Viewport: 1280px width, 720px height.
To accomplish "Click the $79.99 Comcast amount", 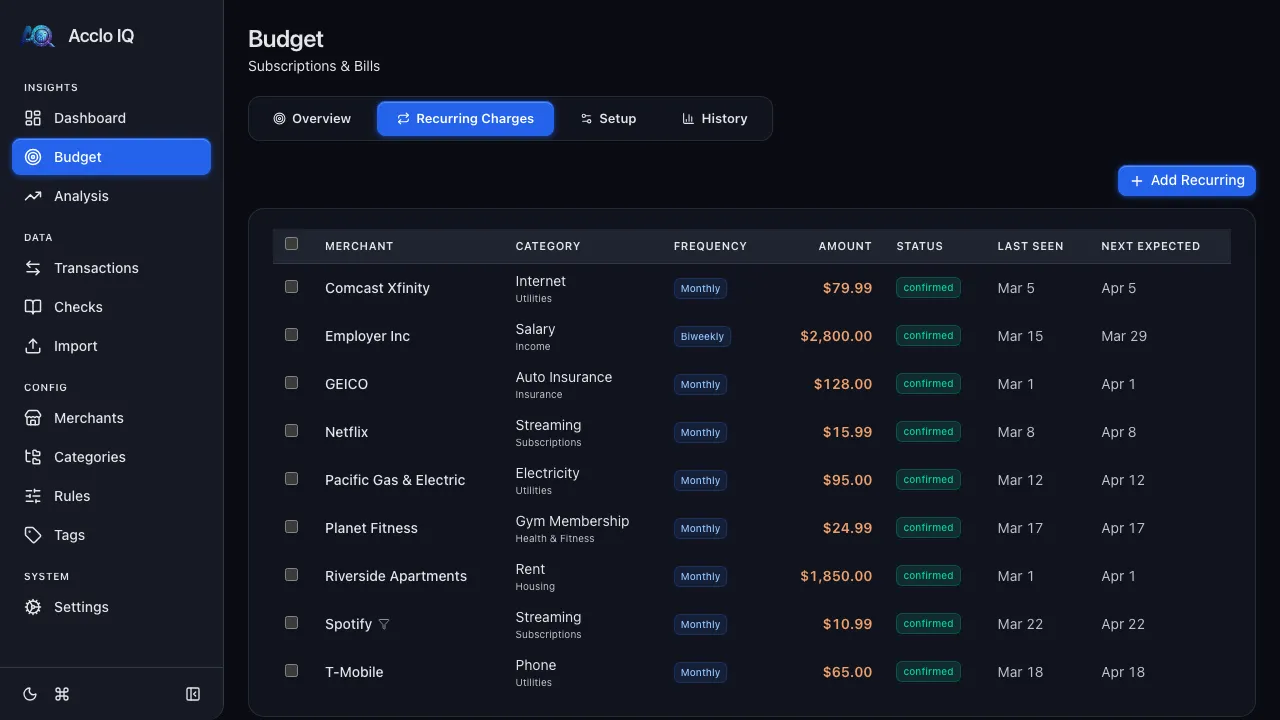I will point(847,288).
